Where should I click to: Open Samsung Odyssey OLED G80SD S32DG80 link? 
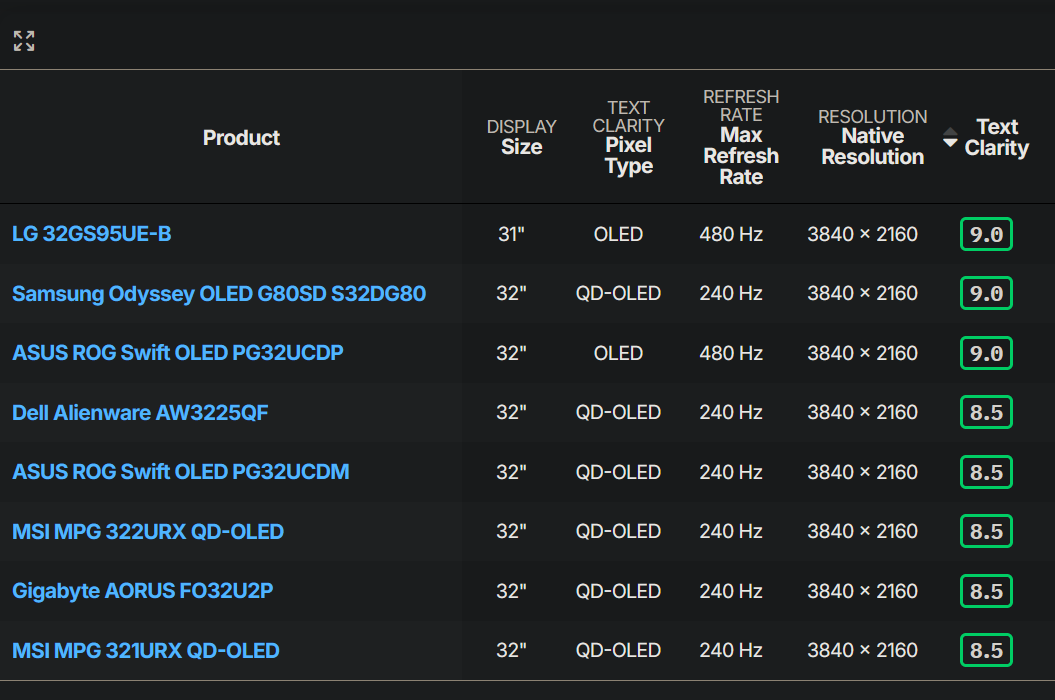click(219, 293)
